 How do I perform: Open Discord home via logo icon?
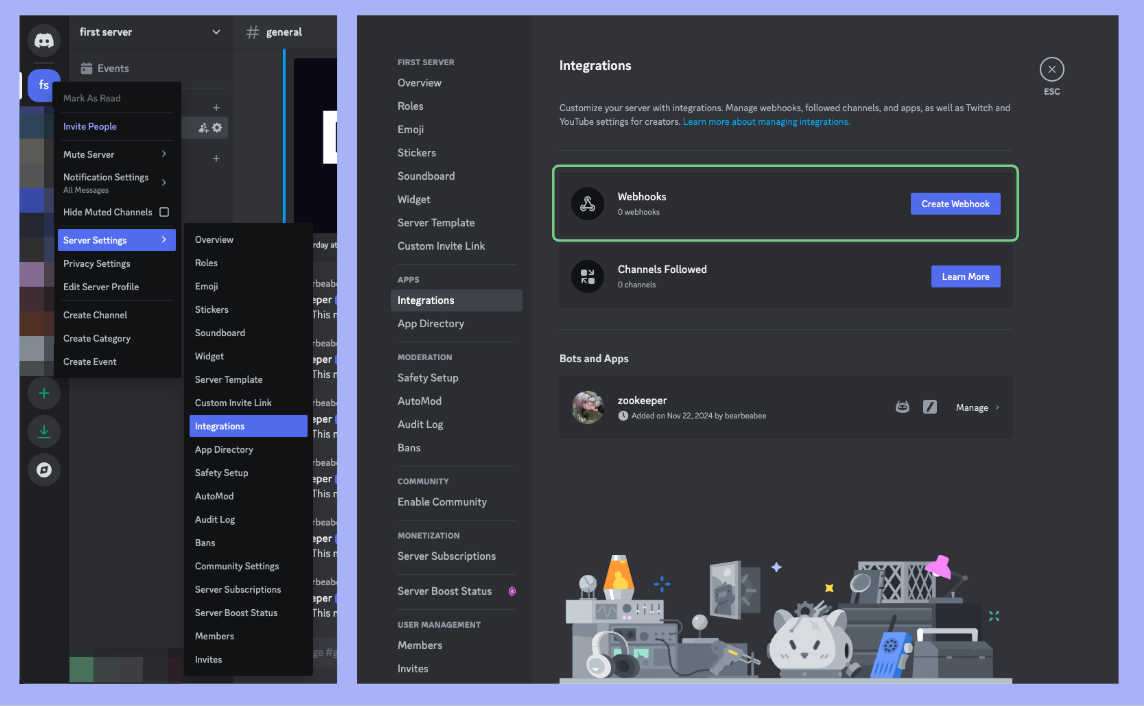point(44,40)
